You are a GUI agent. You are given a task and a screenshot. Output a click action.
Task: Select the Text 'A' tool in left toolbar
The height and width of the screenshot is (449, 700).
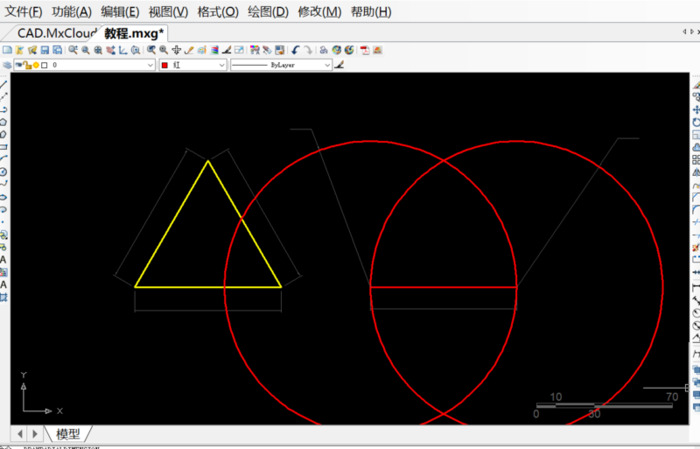tap(4, 259)
